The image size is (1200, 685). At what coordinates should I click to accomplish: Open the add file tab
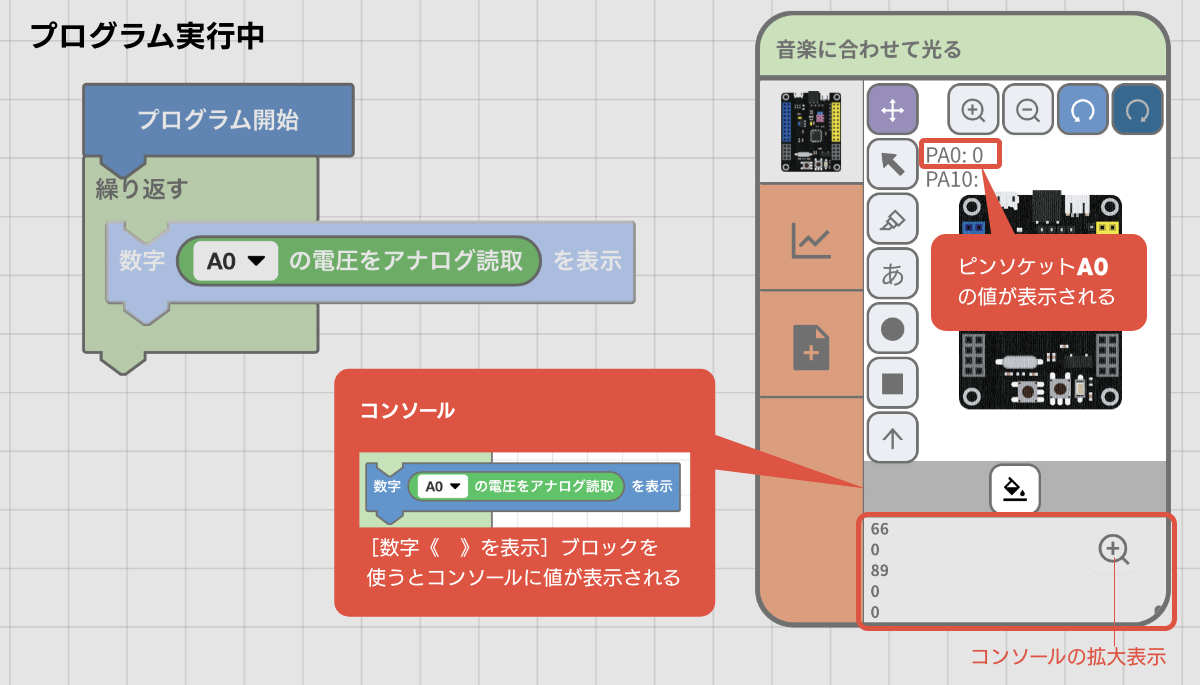811,345
